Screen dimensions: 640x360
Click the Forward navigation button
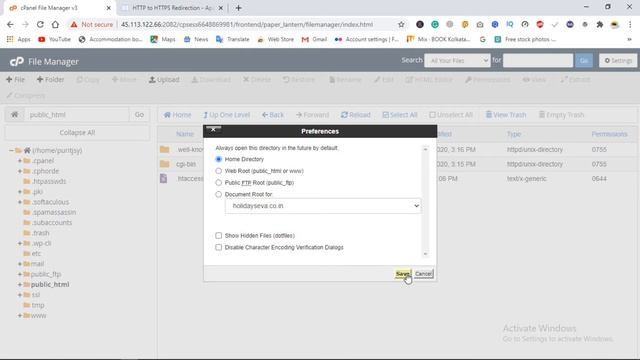point(313,115)
